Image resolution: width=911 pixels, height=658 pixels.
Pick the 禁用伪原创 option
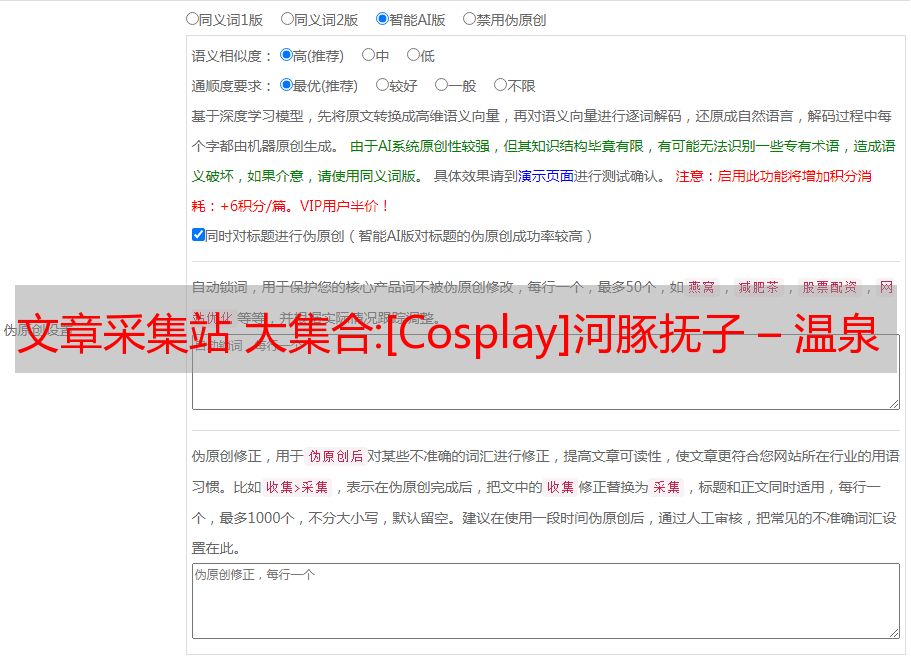(469, 19)
